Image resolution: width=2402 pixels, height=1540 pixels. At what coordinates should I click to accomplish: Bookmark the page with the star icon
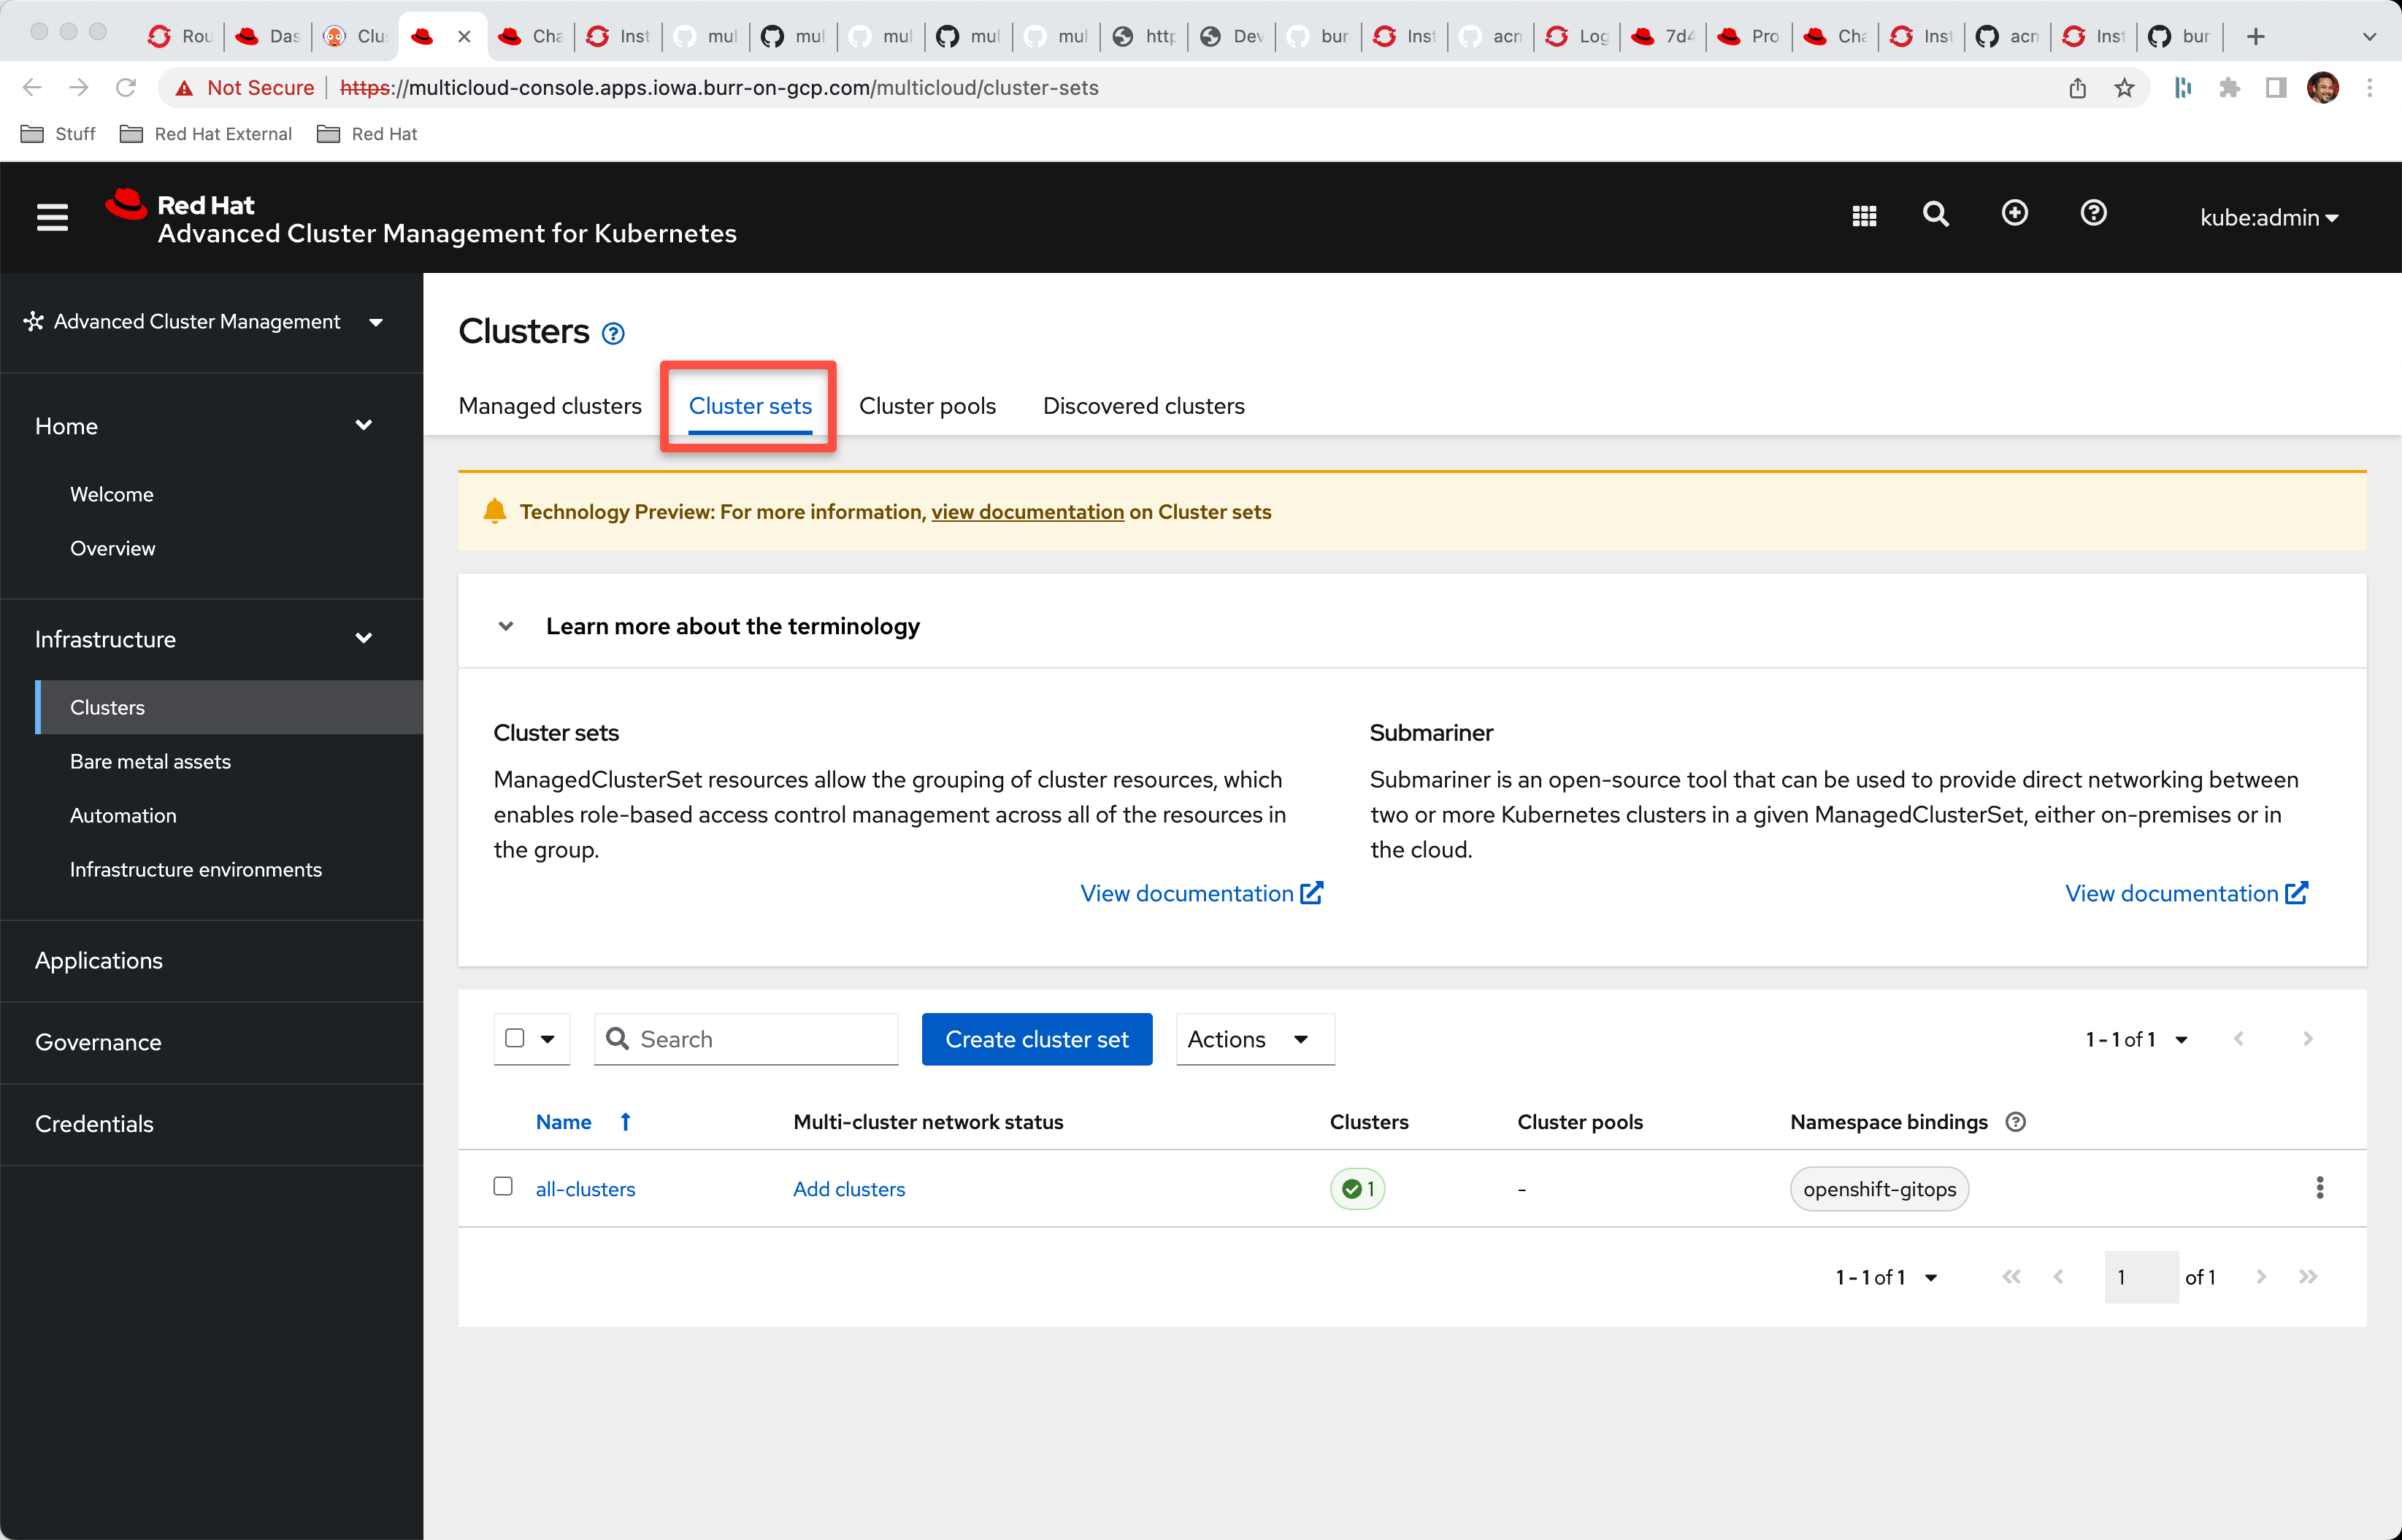pos(2124,88)
